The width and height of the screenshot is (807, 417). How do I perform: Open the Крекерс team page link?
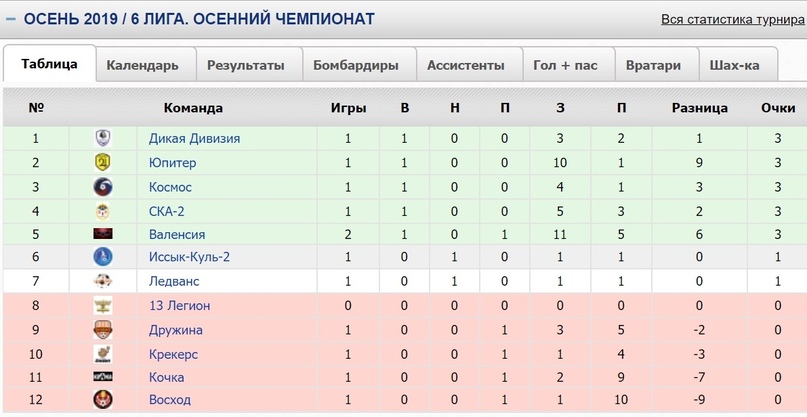pos(173,354)
